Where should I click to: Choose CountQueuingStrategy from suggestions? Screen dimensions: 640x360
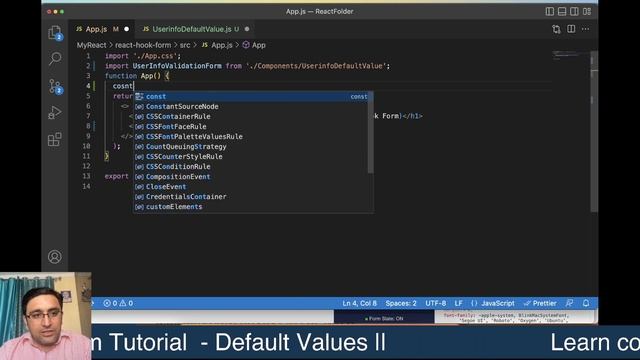coord(251,147)
